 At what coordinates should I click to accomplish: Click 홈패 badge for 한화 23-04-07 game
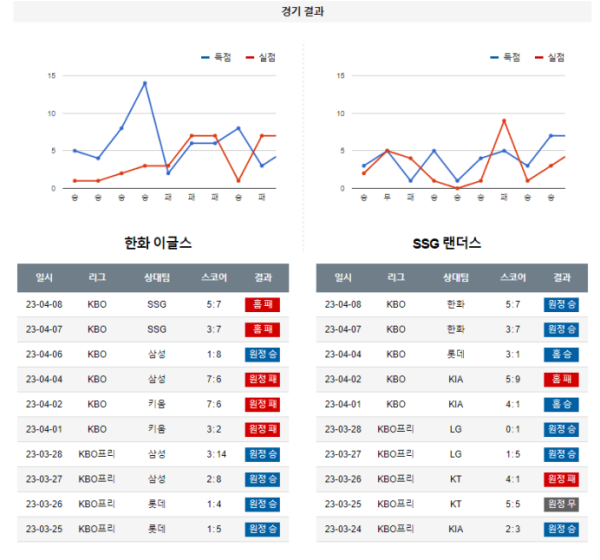(x=262, y=330)
